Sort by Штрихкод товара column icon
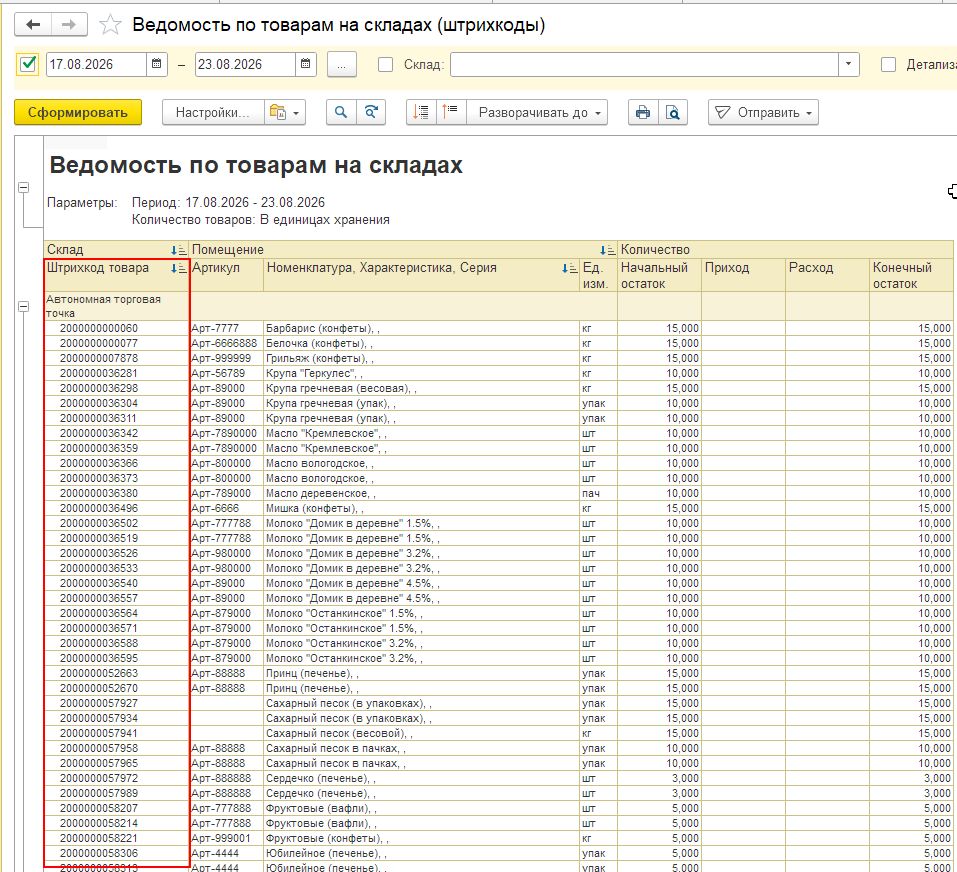Screen dimensions: 957x872 [x=179, y=268]
